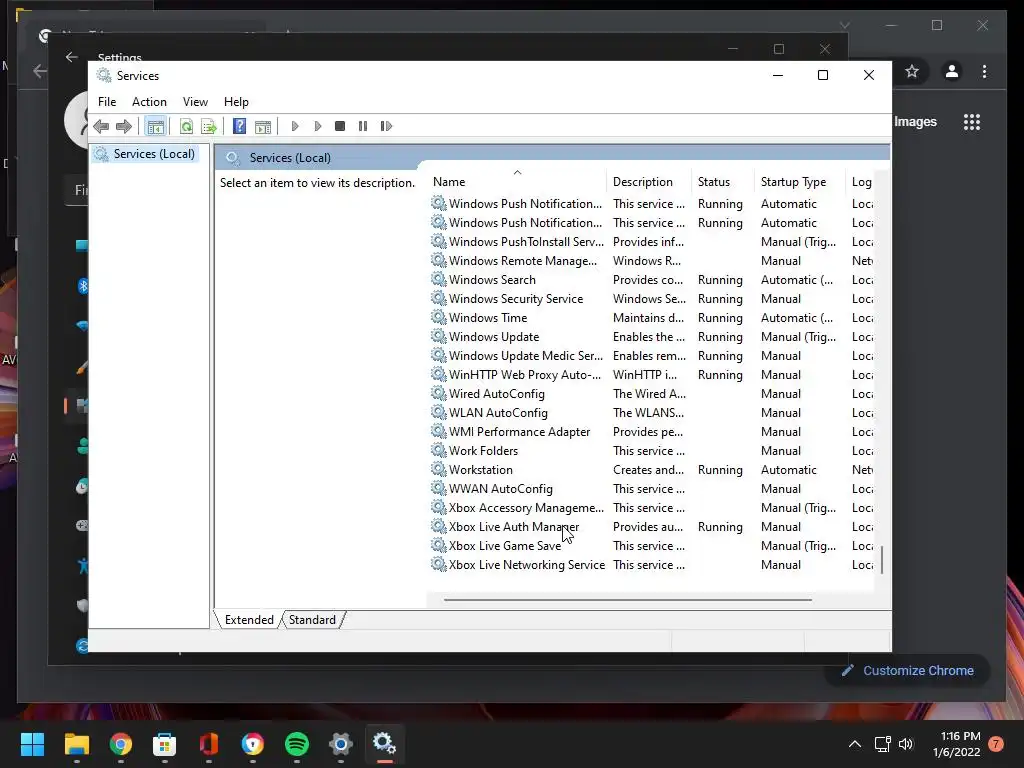This screenshot has width=1024, height=768.
Task: Click gear icon beside Windows Update row
Action: (x=439, y=336)
